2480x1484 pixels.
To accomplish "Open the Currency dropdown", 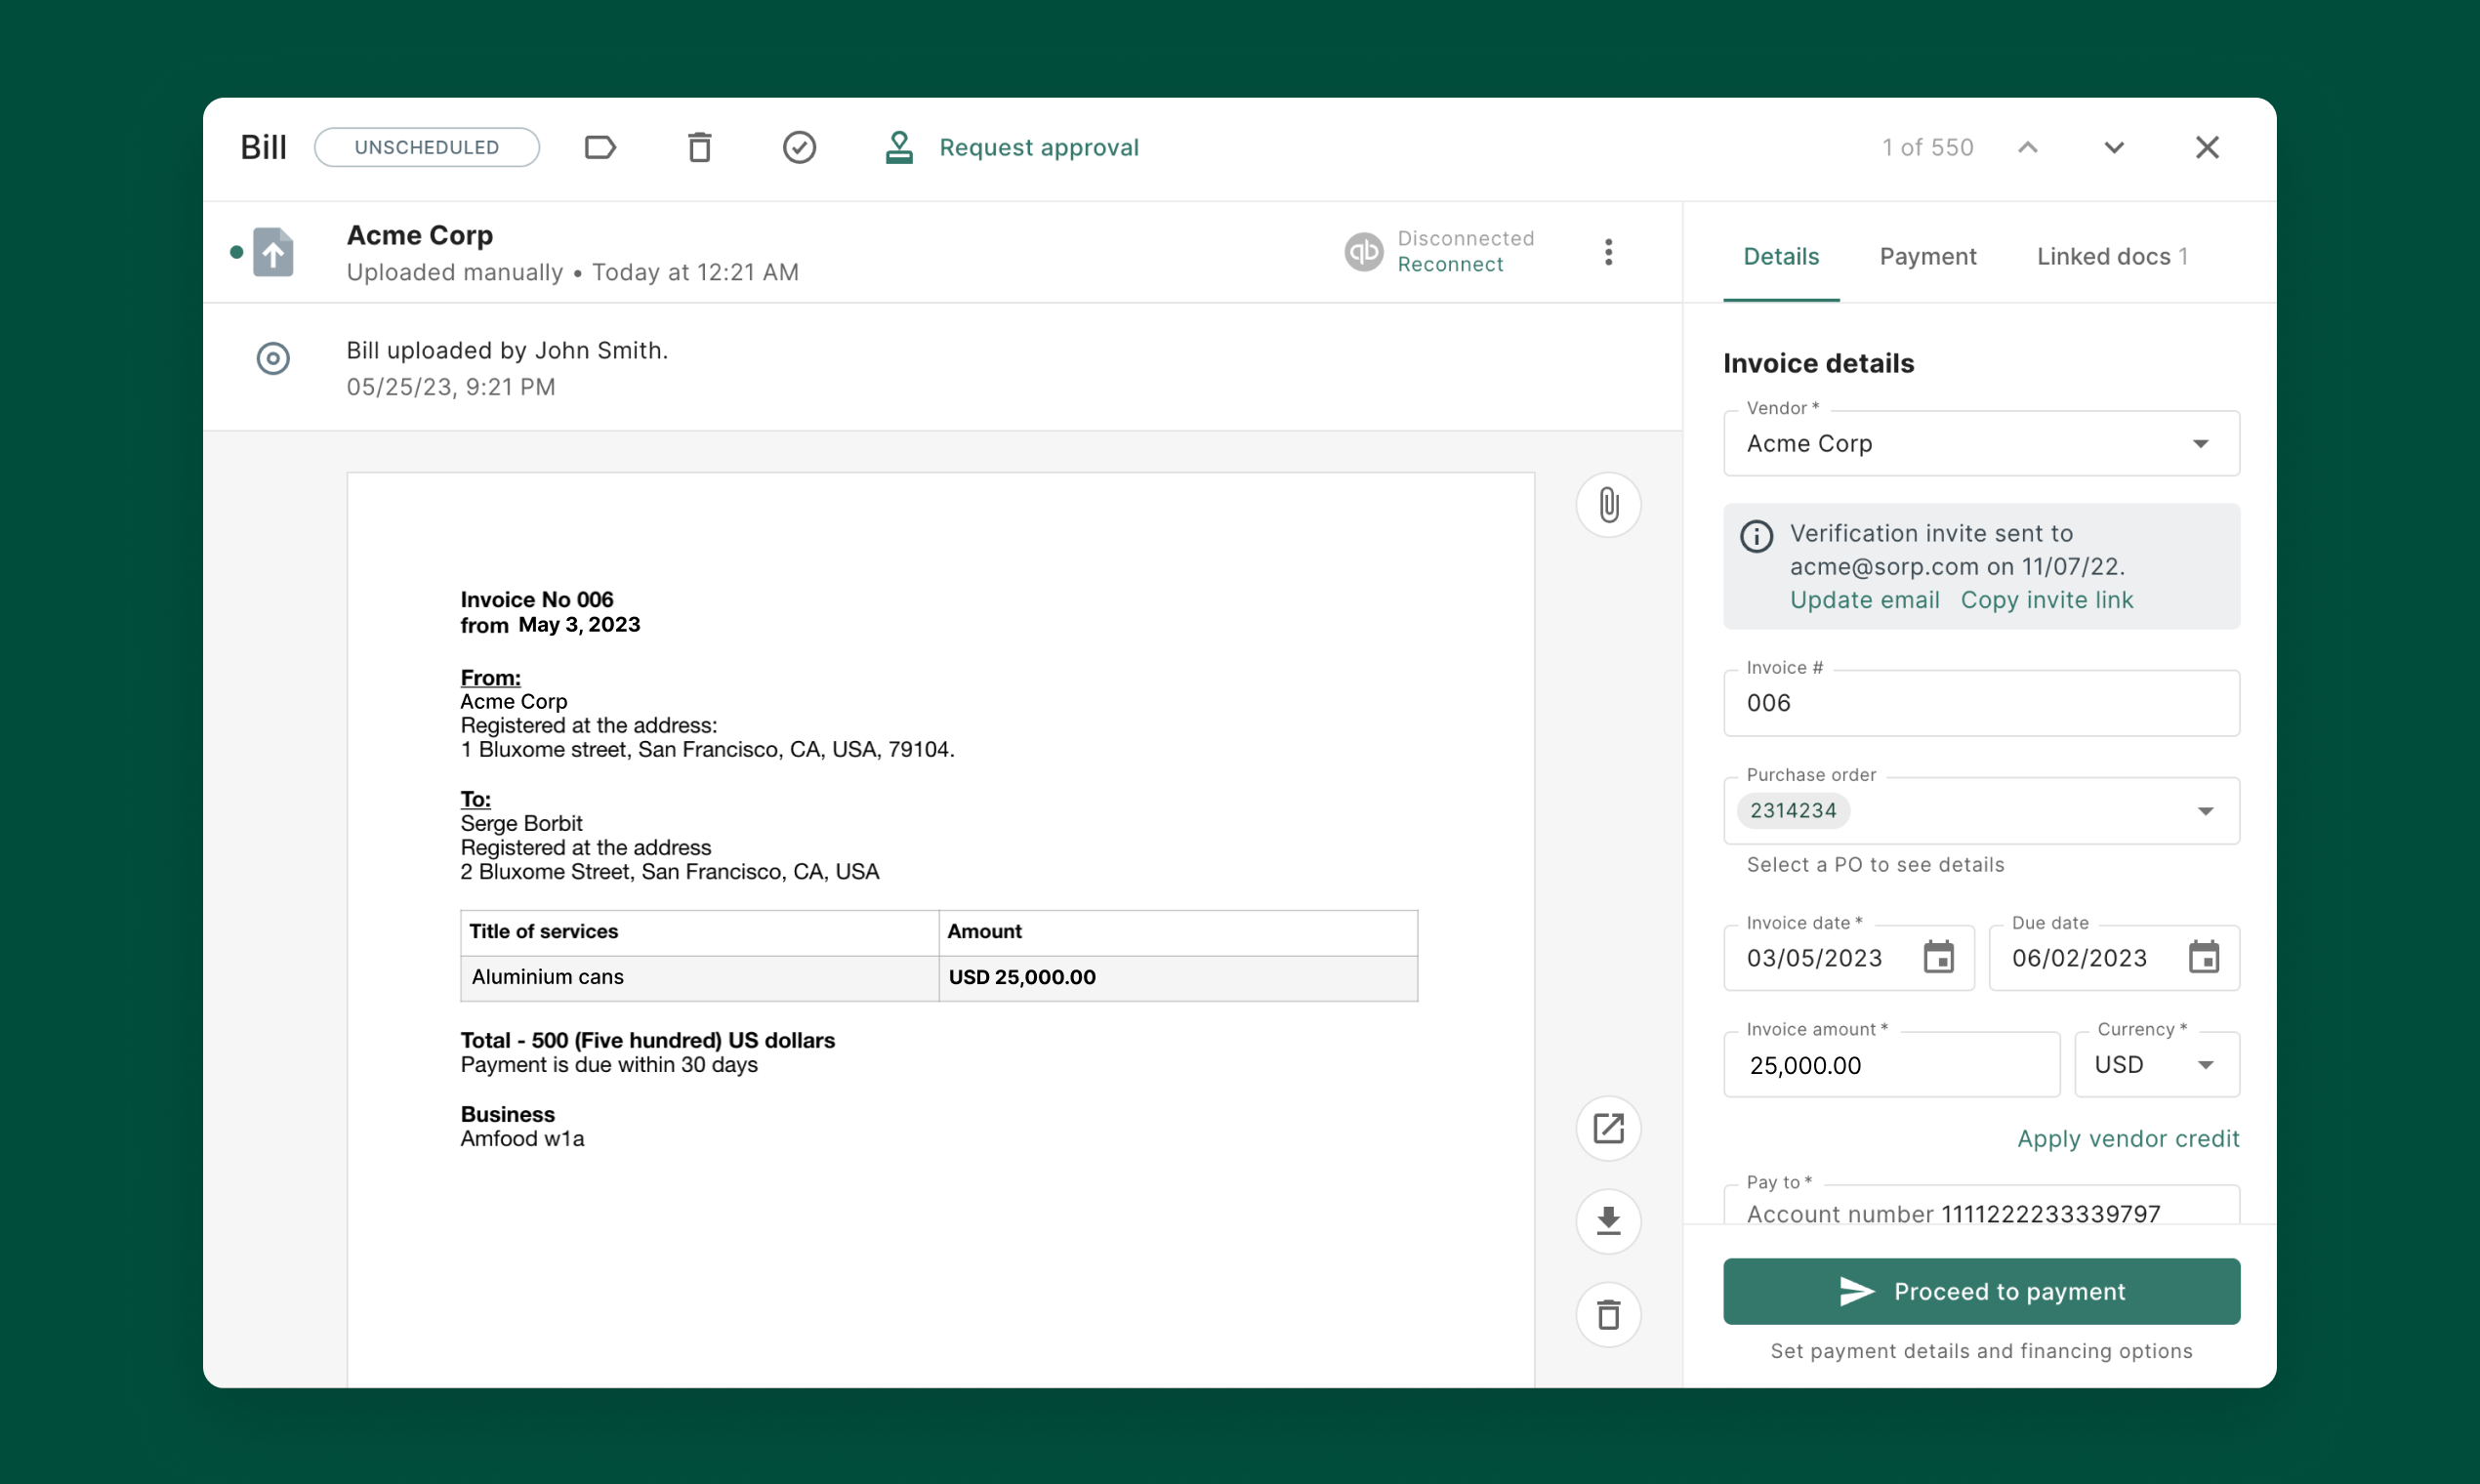I will click(2206, 1064).
